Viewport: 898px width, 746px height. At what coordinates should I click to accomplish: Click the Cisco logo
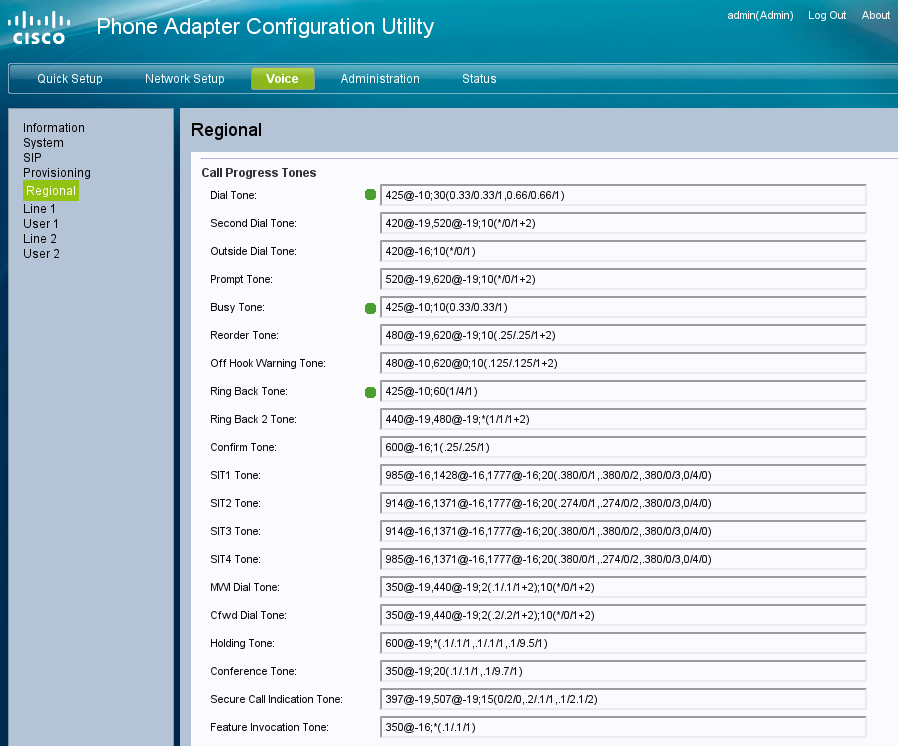(x=39, y=28)
